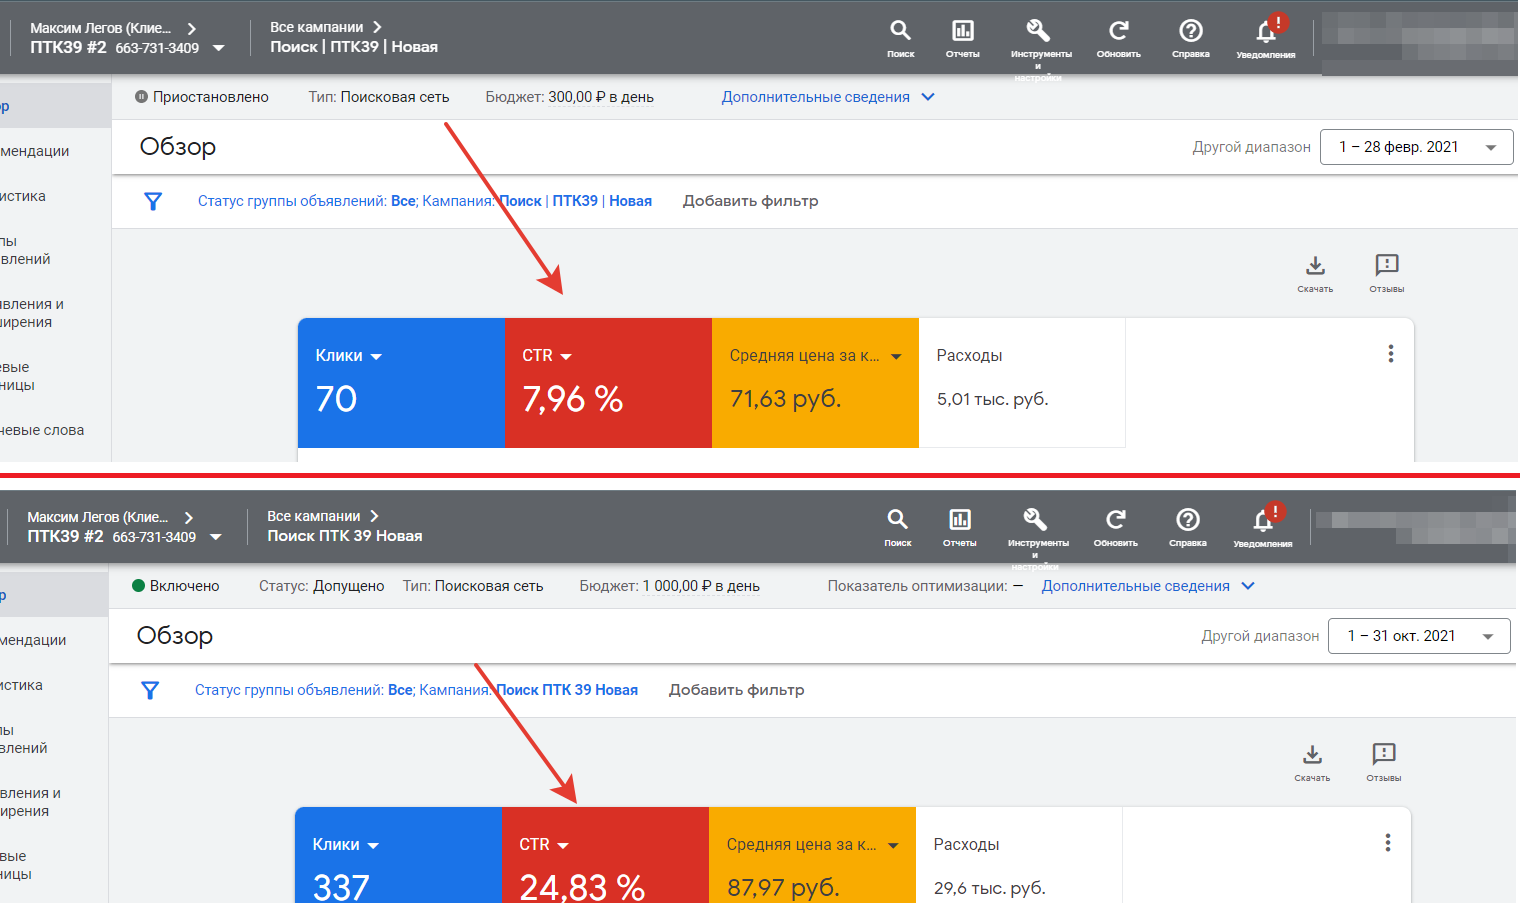Screen dimensions: 1520x903
Task: Click the 'Приостановлено' campaign status
Action: [202, 97]
